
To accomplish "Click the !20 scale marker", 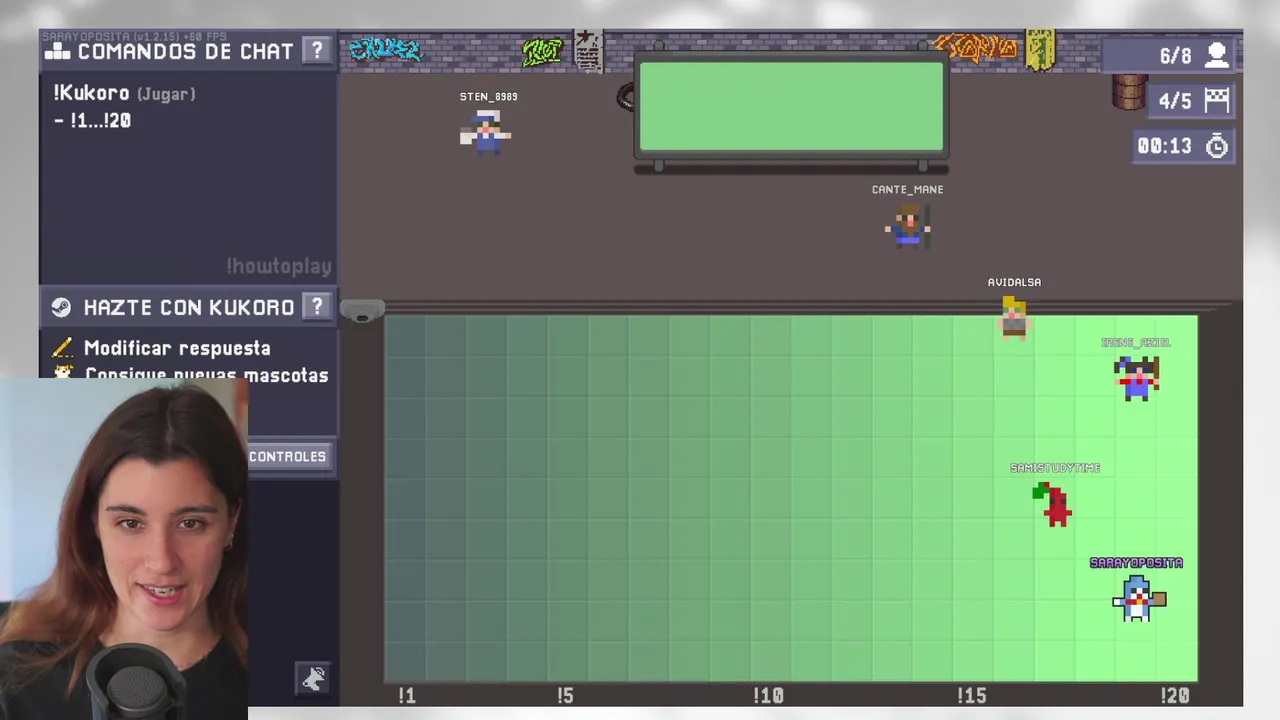I will coord(1175,695).
